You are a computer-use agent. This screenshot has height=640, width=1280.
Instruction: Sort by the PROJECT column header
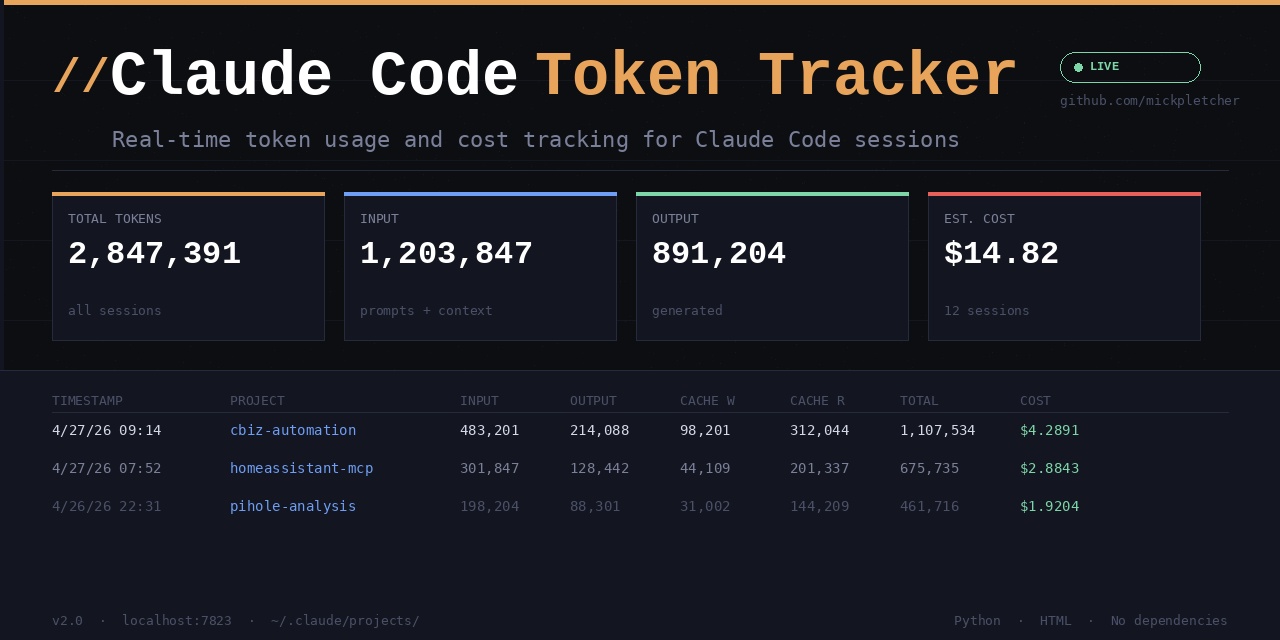(x=257, y=400)
